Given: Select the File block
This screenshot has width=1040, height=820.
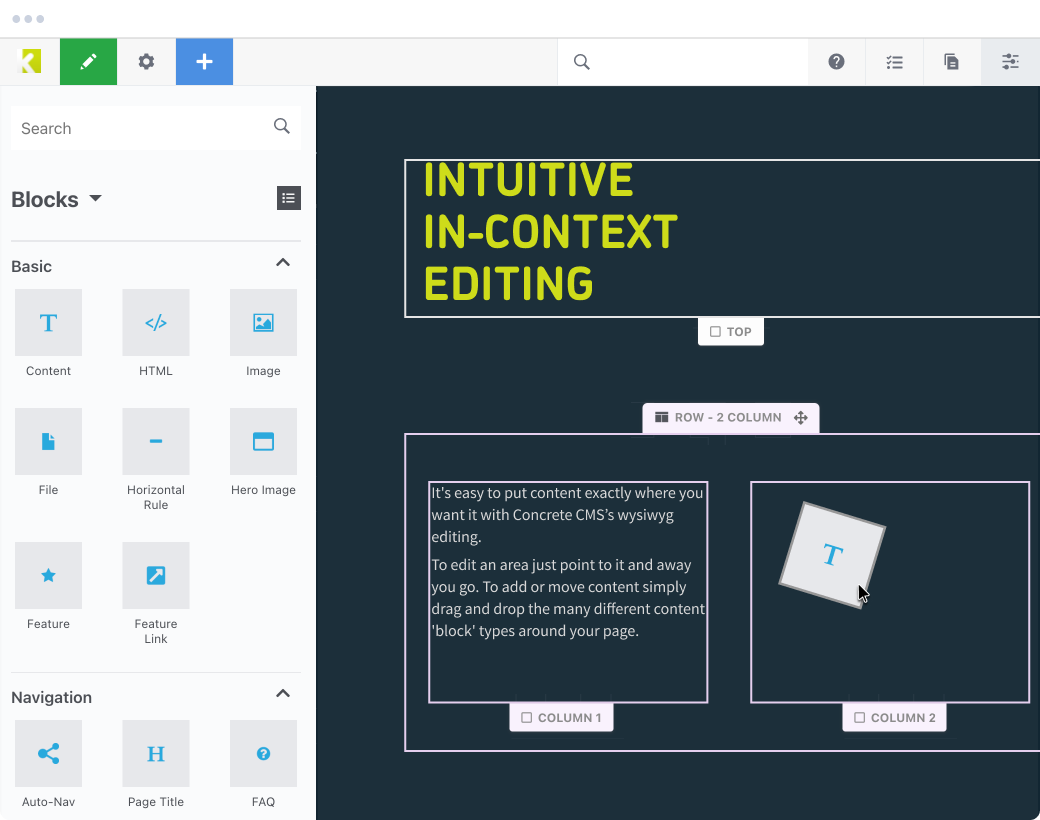Looking at the screenshot, I should click(48, 452).
